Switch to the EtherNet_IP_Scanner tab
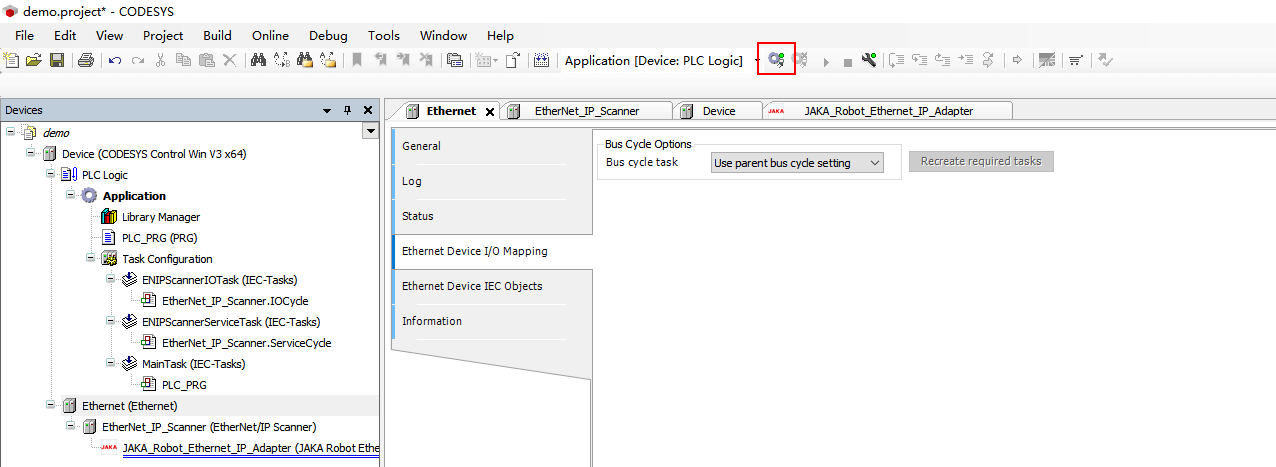 pyautogui.click(x=586, y=111)
